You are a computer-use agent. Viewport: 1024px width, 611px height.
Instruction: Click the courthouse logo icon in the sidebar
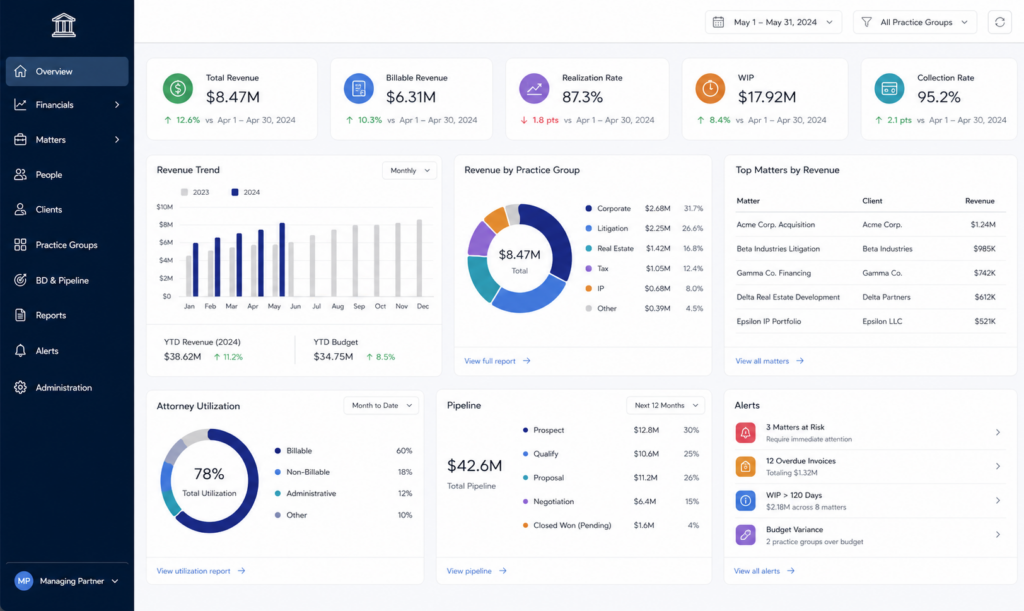click(x=63, y=25)
